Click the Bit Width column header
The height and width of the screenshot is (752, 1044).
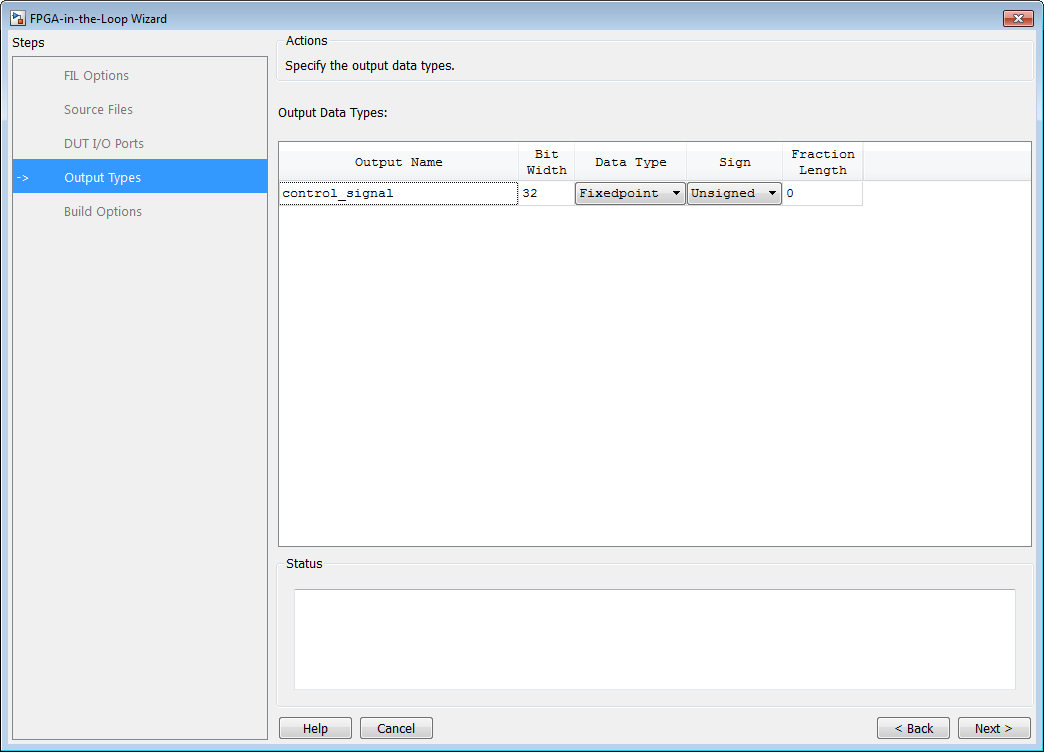(546, 162)
